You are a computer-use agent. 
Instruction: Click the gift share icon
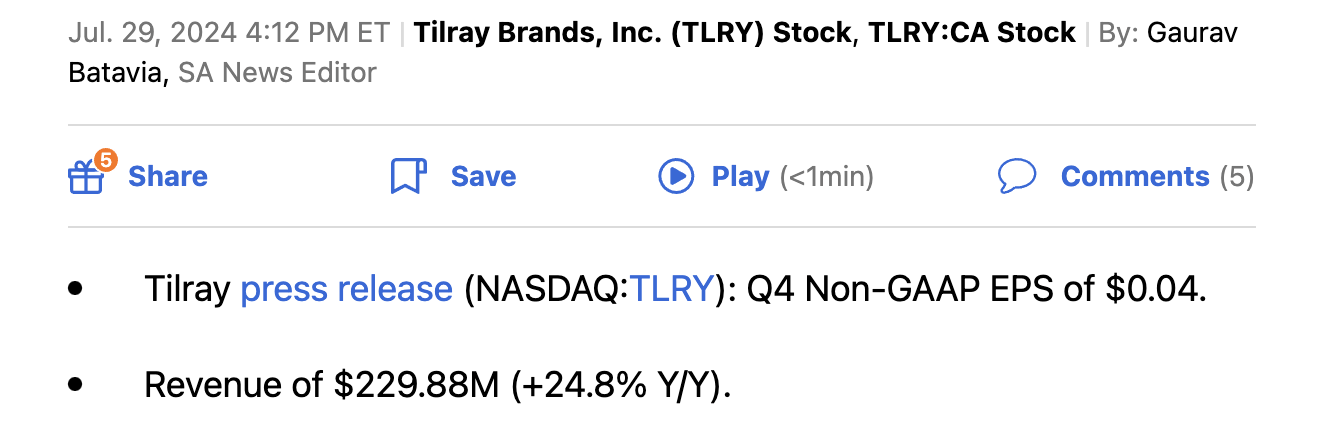pos(84,179)
